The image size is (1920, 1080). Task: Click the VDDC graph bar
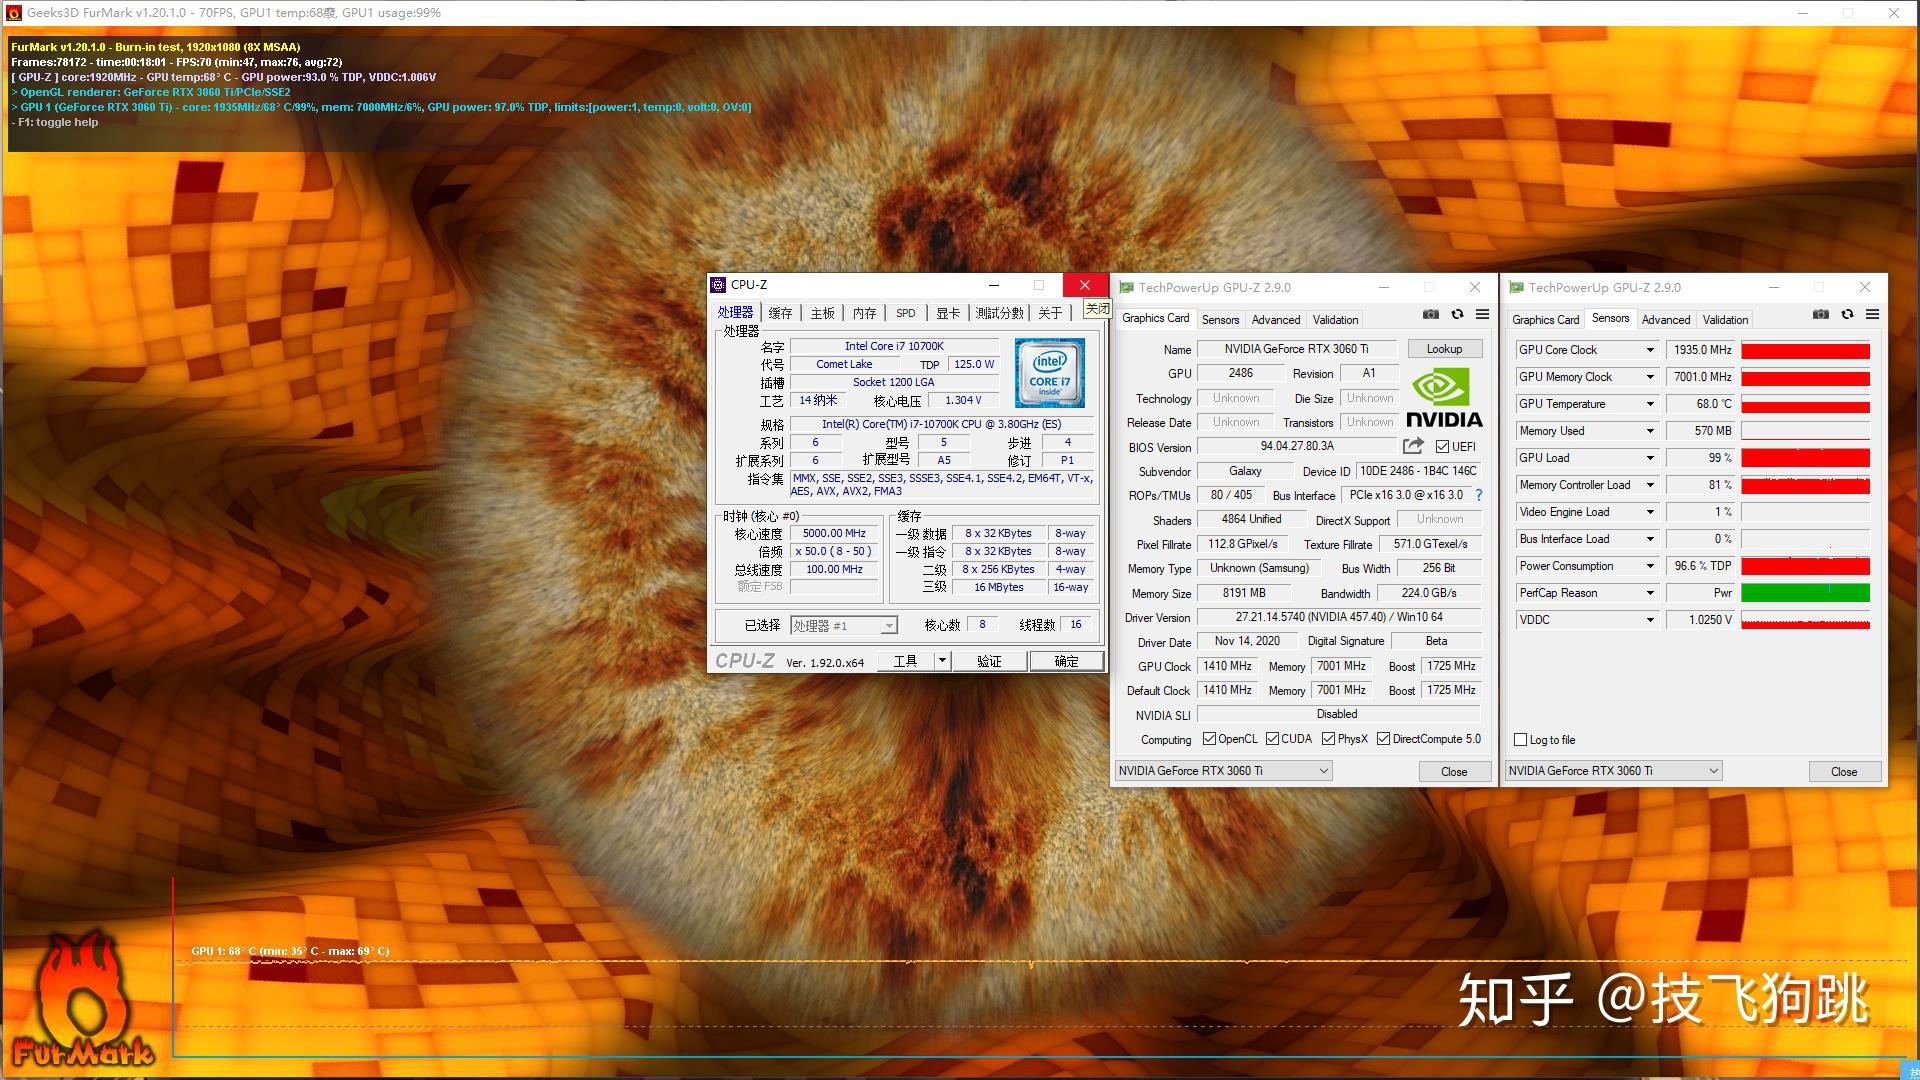[1805, 620]
